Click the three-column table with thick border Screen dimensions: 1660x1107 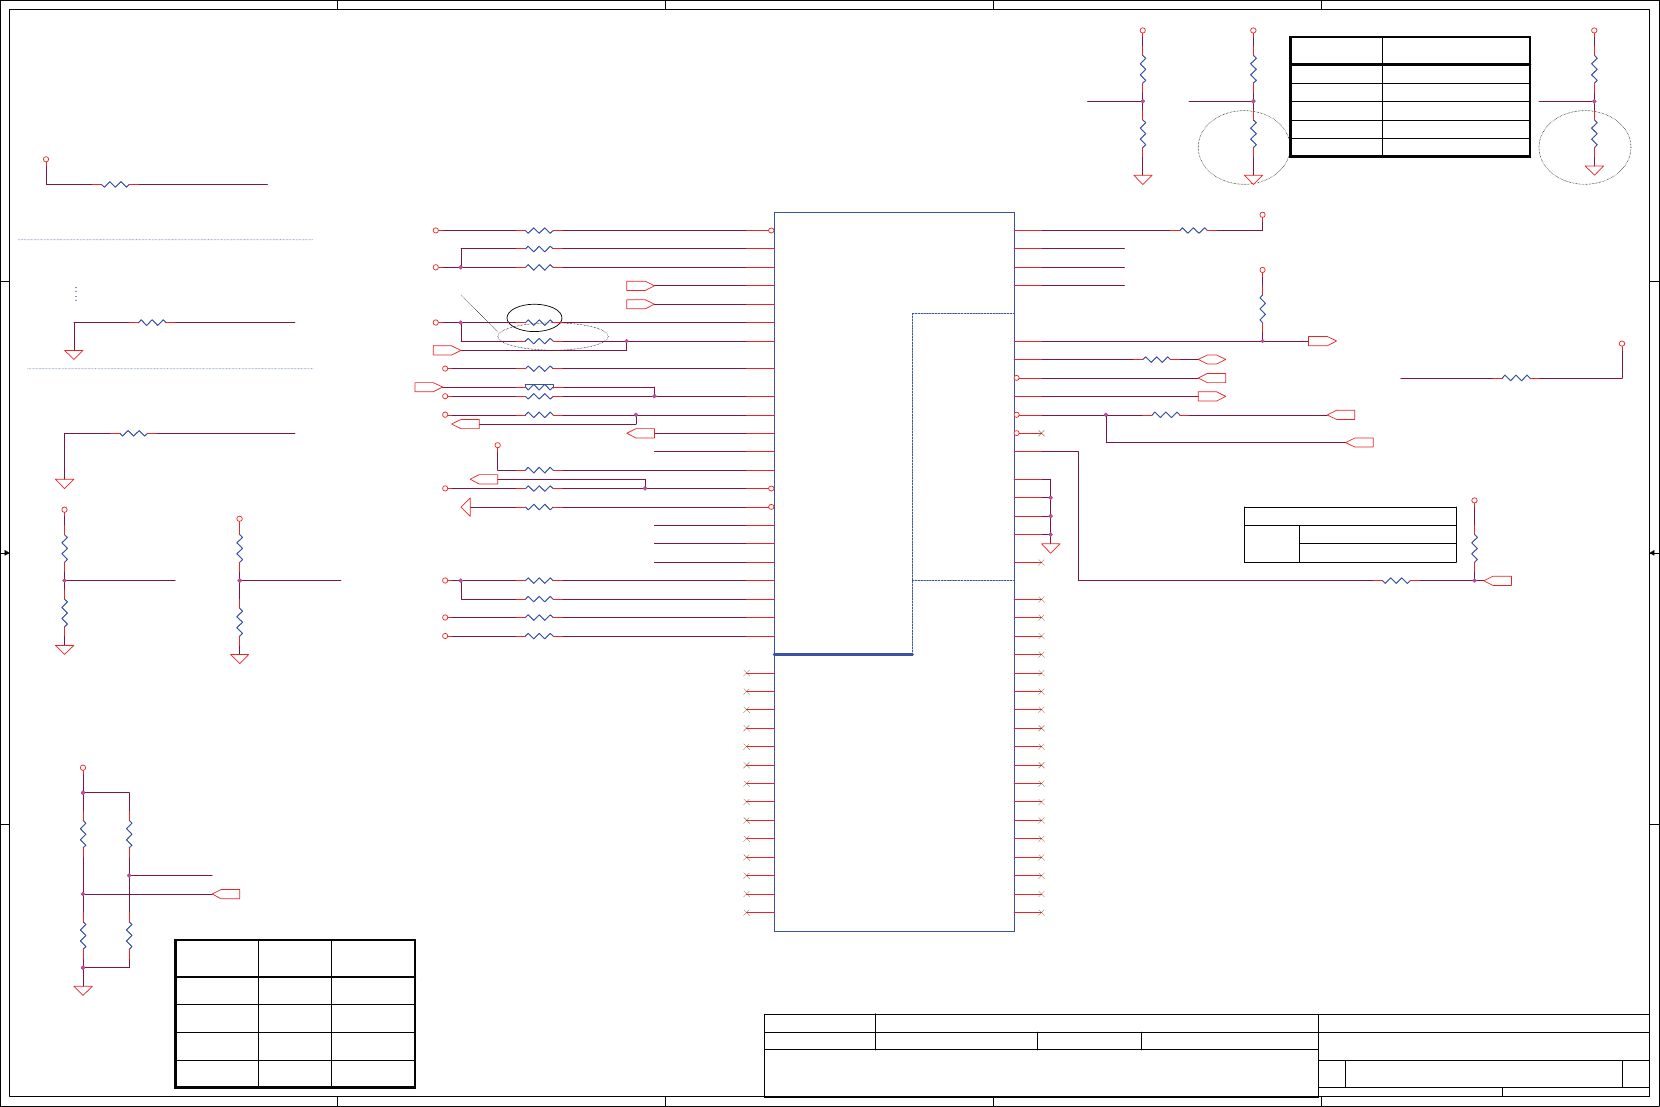click(x=295, y=1013)
